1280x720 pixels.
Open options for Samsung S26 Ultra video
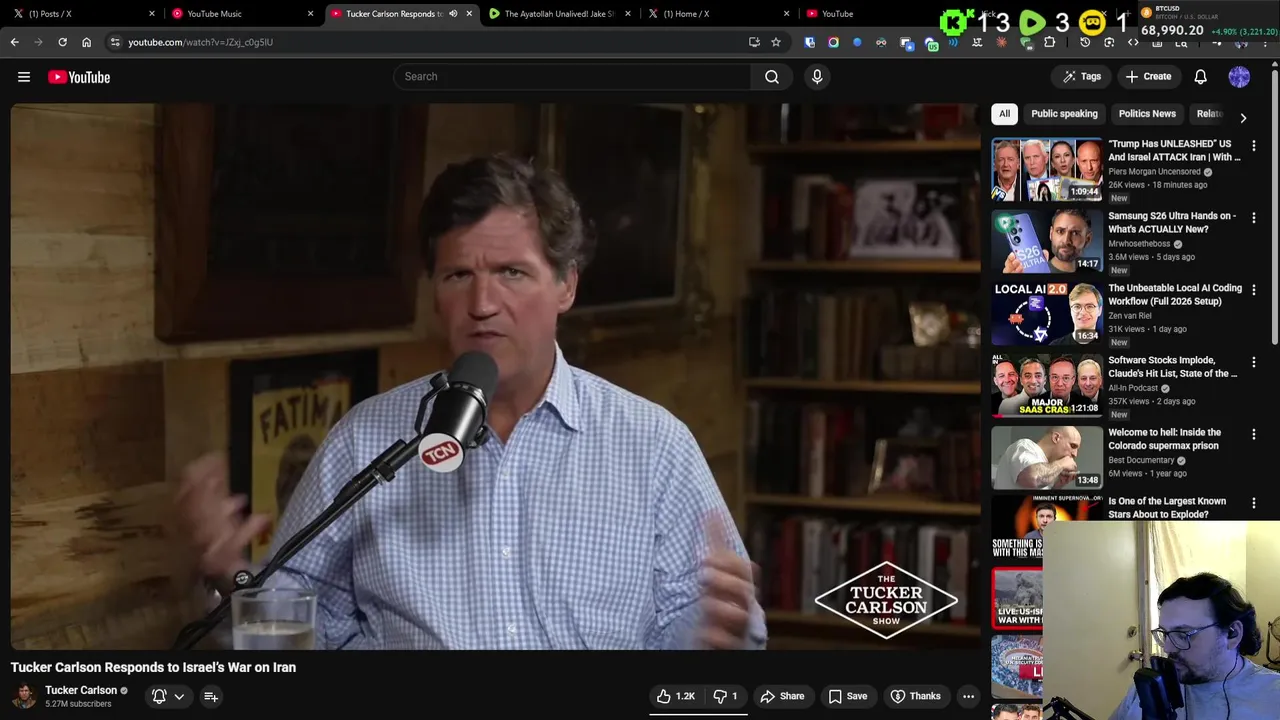(x=1254, y=218)
